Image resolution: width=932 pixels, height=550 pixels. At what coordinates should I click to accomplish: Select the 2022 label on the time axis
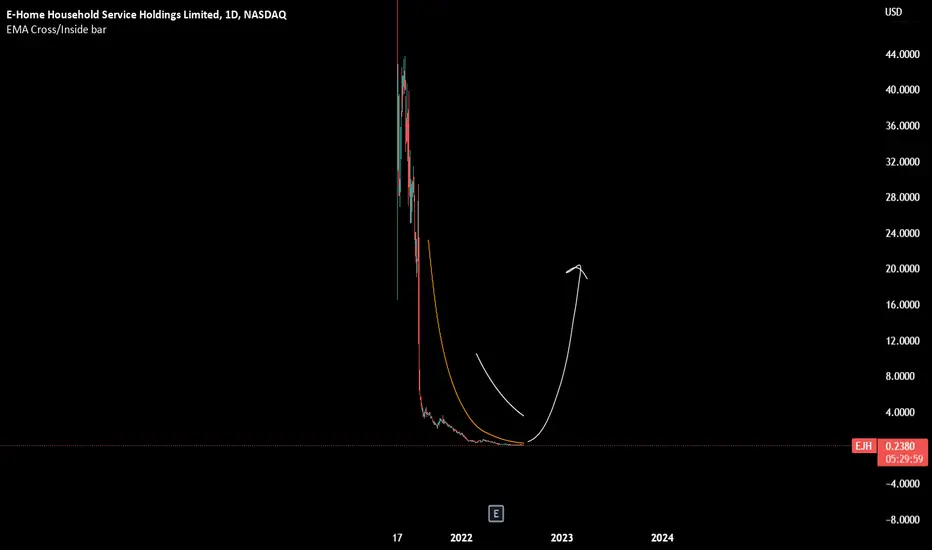coord(461,538)
